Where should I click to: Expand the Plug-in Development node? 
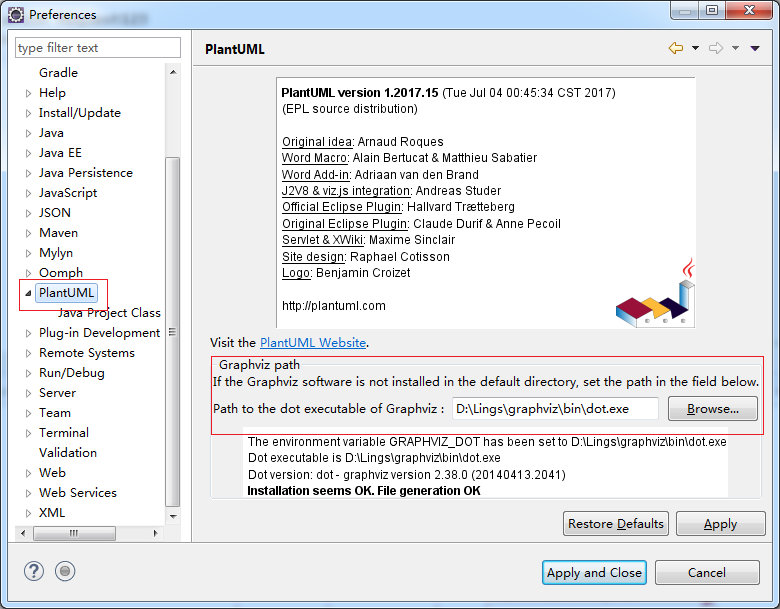coord(28,333)
